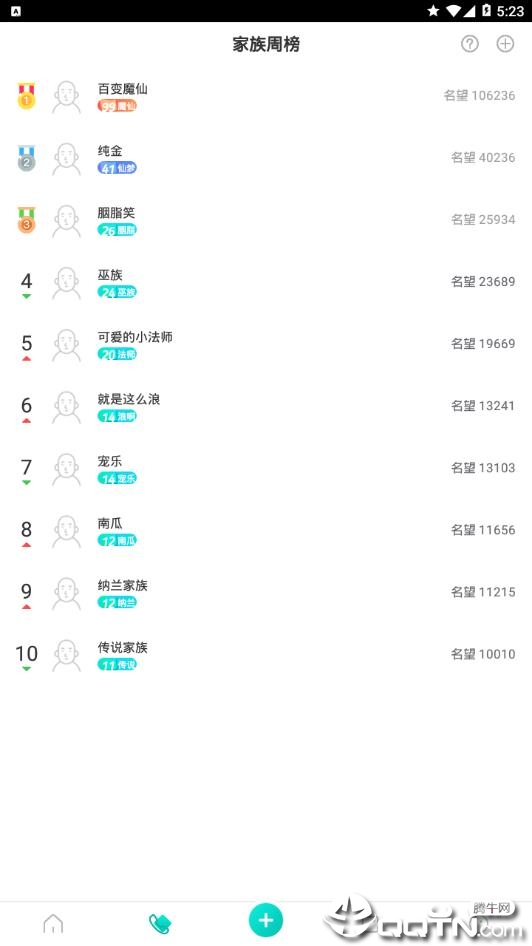532x946 pixels.
Task: Select 可爱的小法师 family name
Action: click(135, 337)
